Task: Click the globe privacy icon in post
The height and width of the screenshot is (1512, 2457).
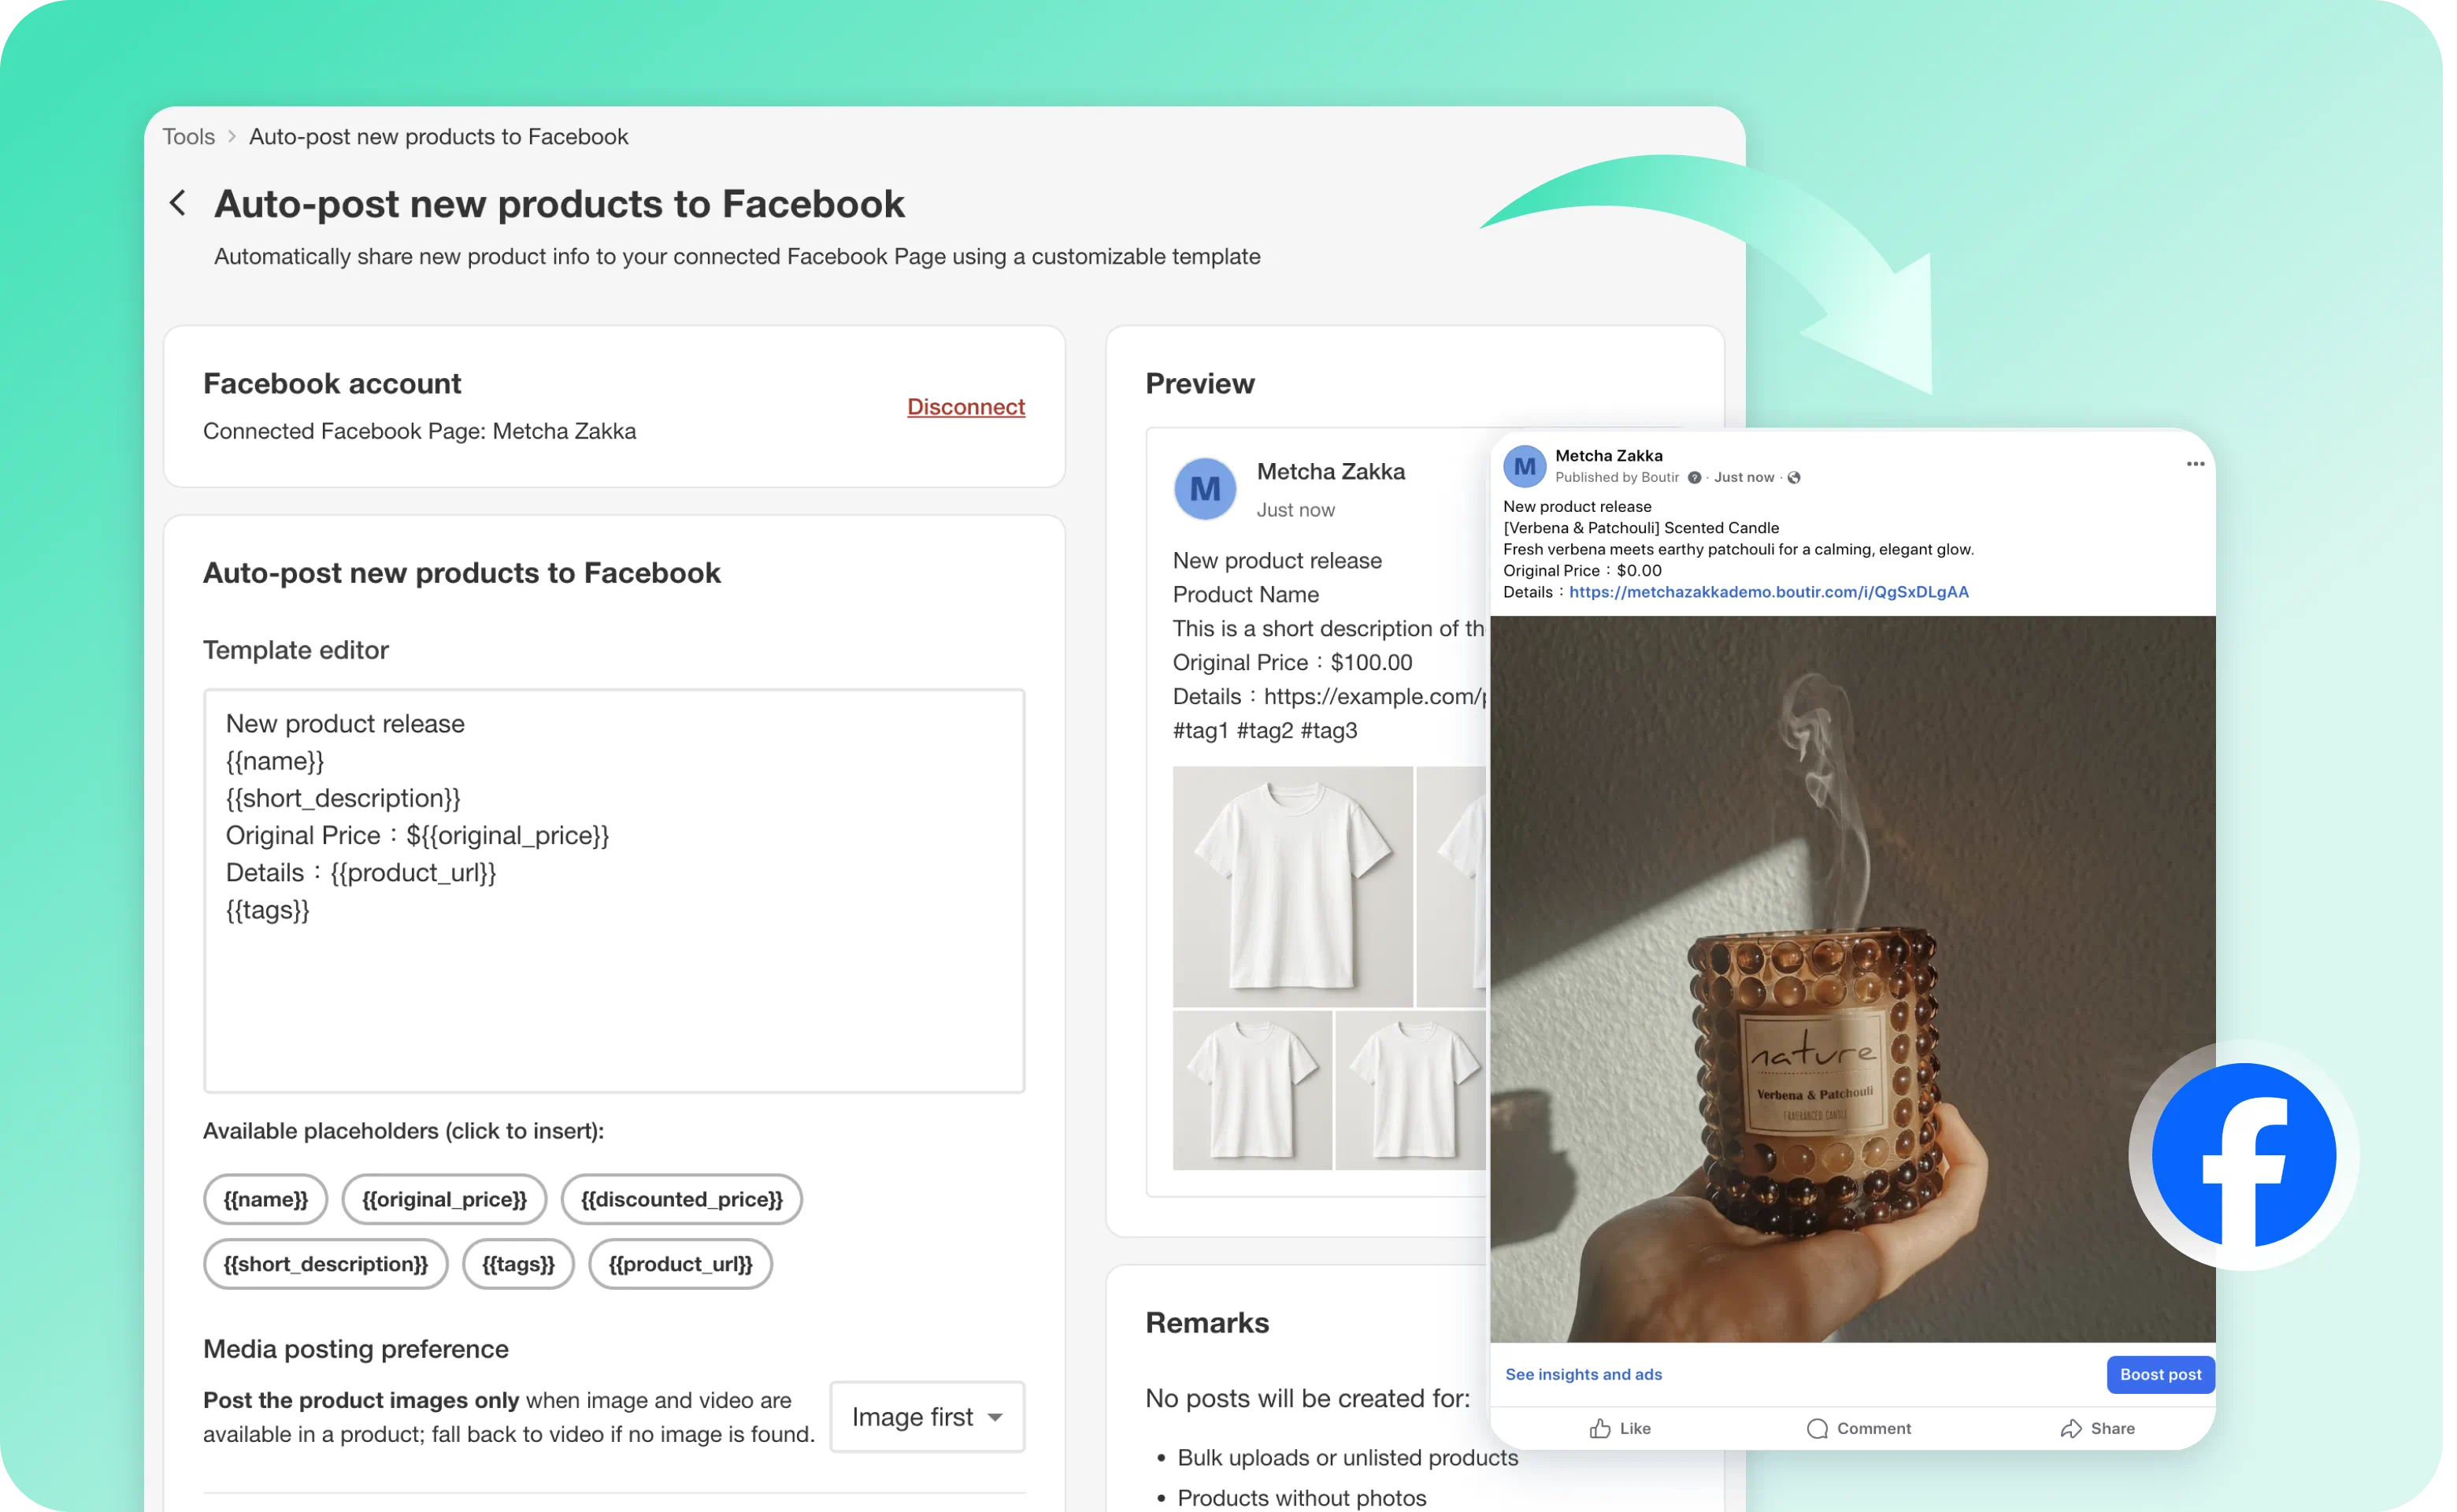Action: tap(1794, 478)
